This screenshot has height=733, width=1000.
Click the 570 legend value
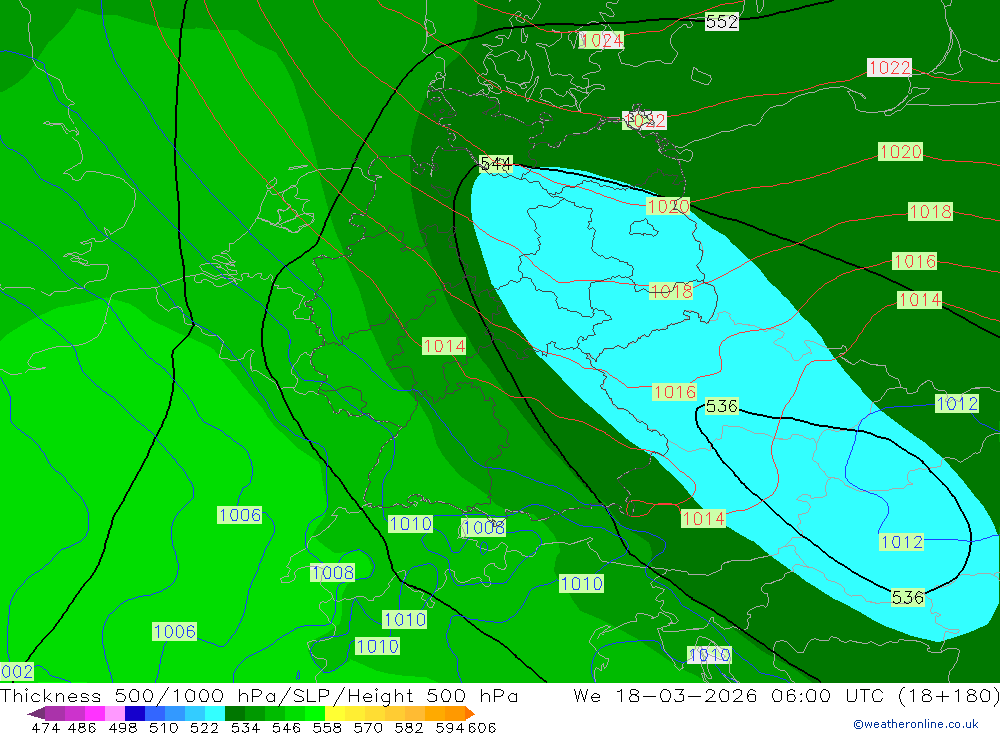point(367,727)
